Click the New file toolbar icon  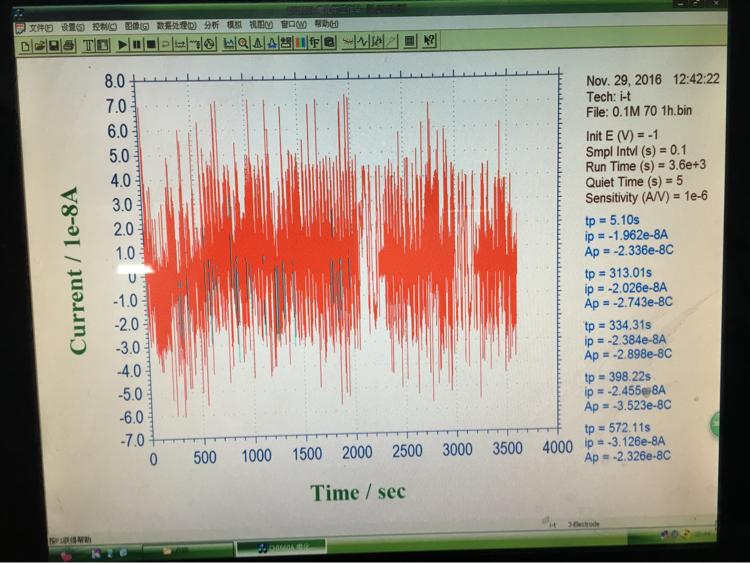coord(25,46)
